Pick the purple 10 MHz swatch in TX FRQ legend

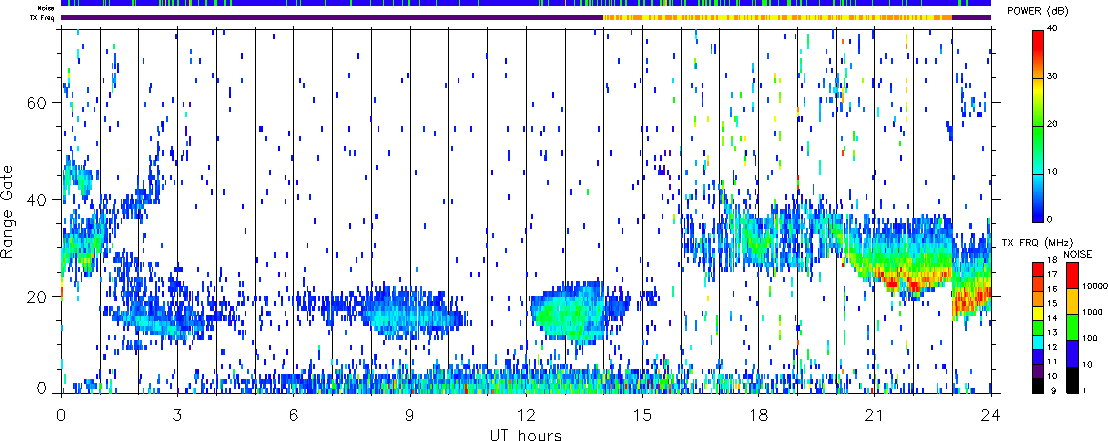(x=1038, y=372)
